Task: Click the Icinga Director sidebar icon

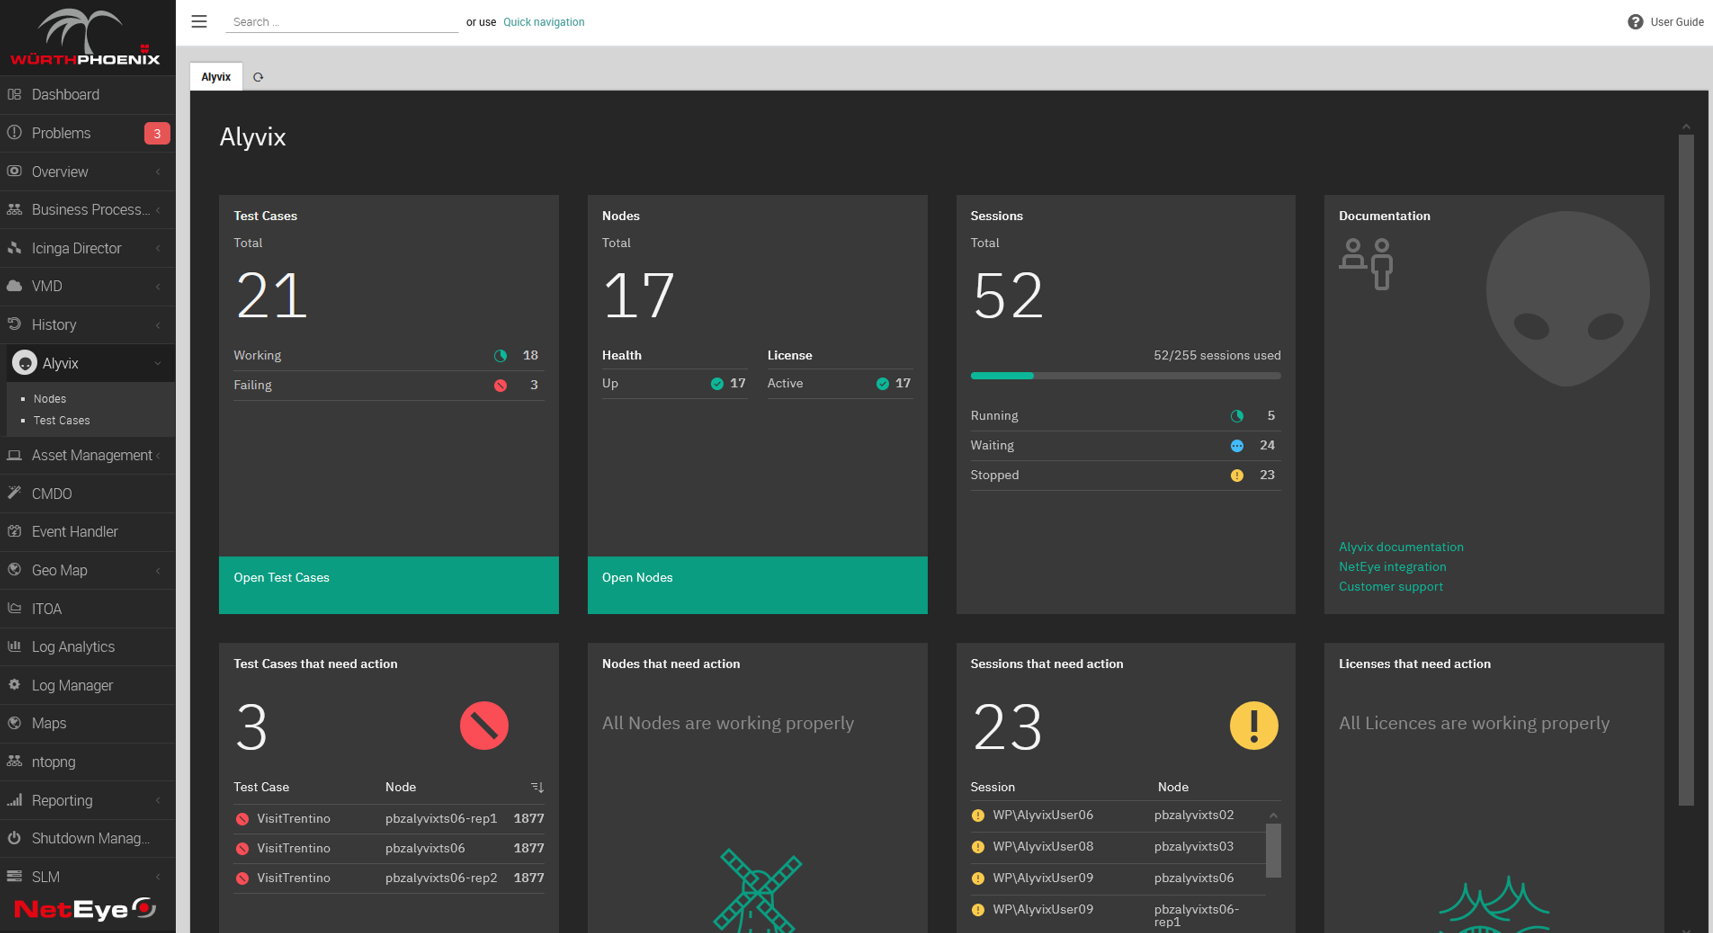Action: (x=14, y=248)
